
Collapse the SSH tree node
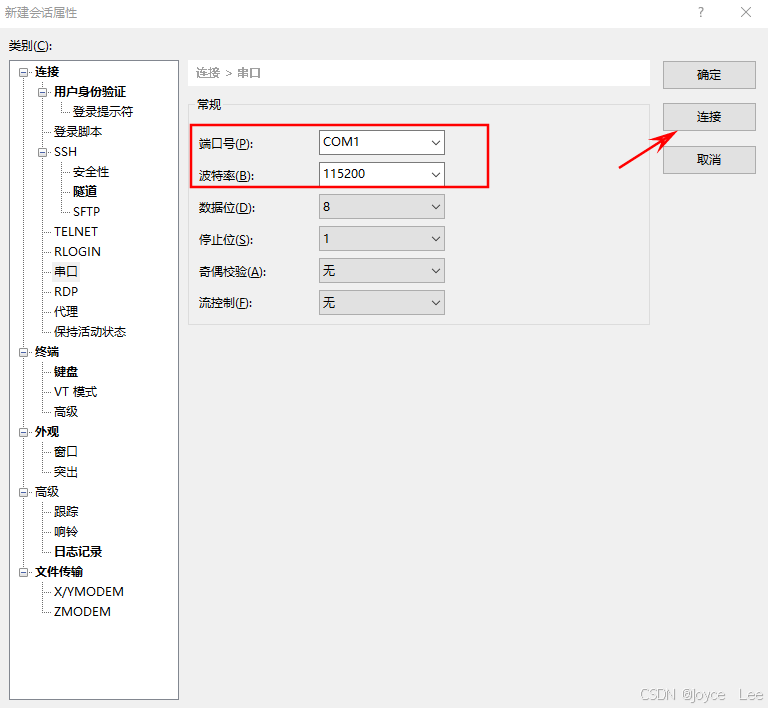[43, 152]
